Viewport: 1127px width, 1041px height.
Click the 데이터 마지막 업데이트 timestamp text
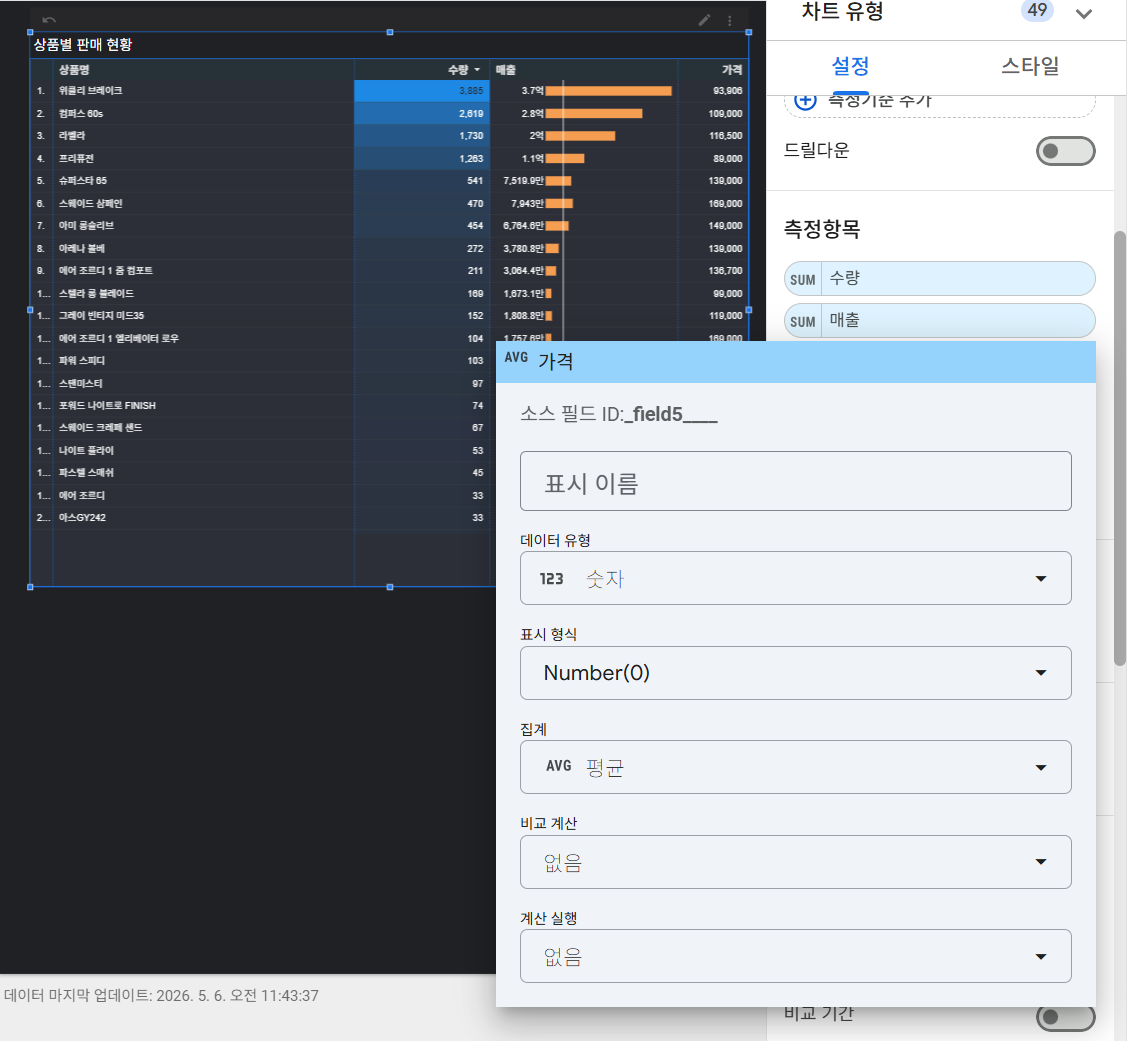161,996
